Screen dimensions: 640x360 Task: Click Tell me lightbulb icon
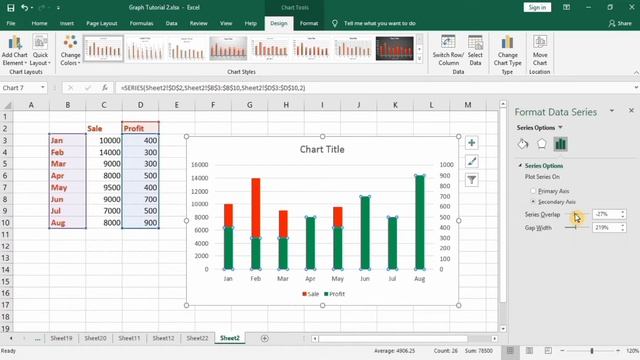pyautogui.click(x=335, y=24)
